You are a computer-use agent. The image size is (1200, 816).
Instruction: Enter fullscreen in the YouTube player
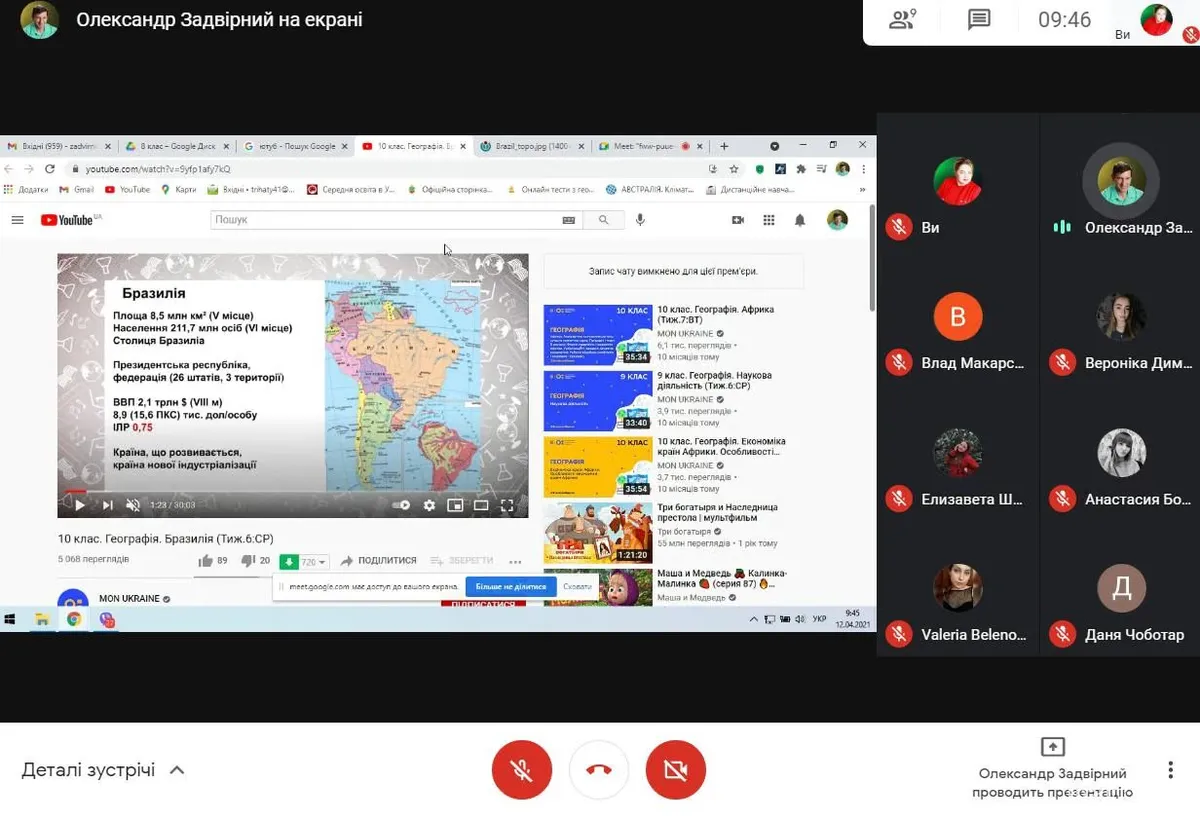[x=507, y=505]
